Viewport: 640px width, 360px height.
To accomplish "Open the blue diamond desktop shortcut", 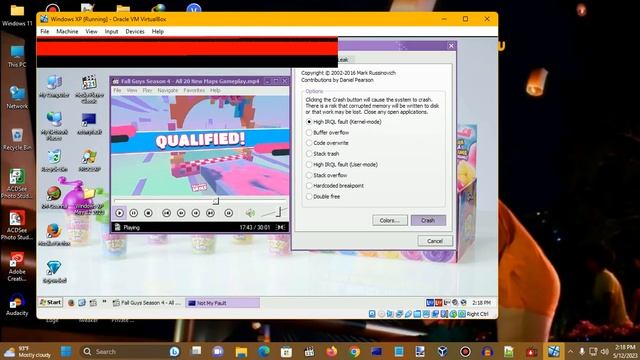I will point(54,271).
